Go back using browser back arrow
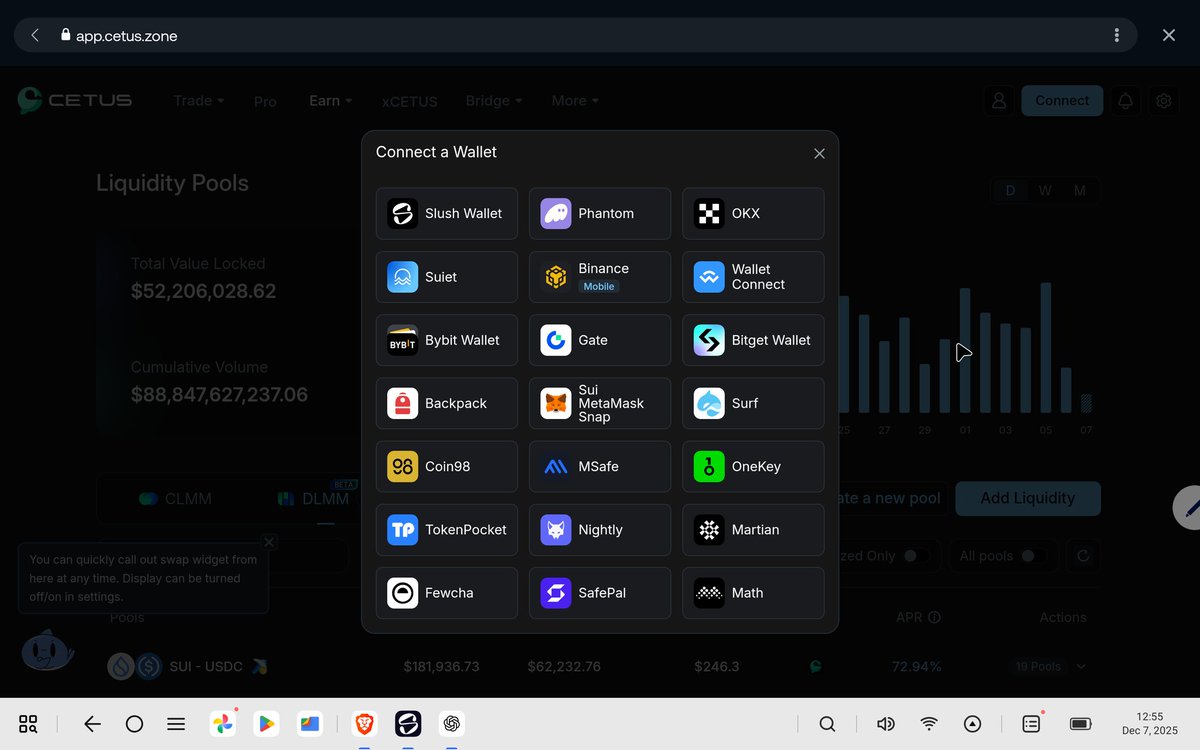Screen dimensions: 1200x750 [35, 35]
